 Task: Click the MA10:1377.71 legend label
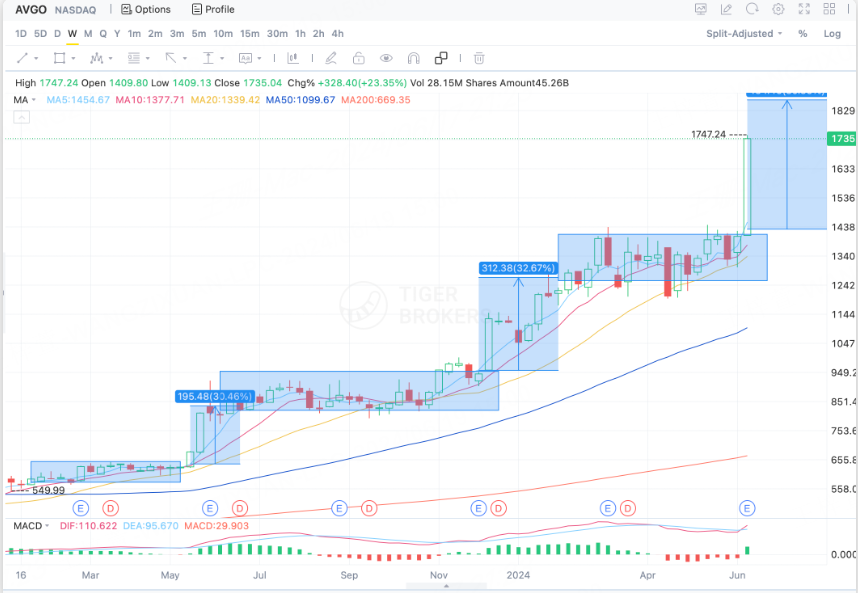tap(150, 100)
